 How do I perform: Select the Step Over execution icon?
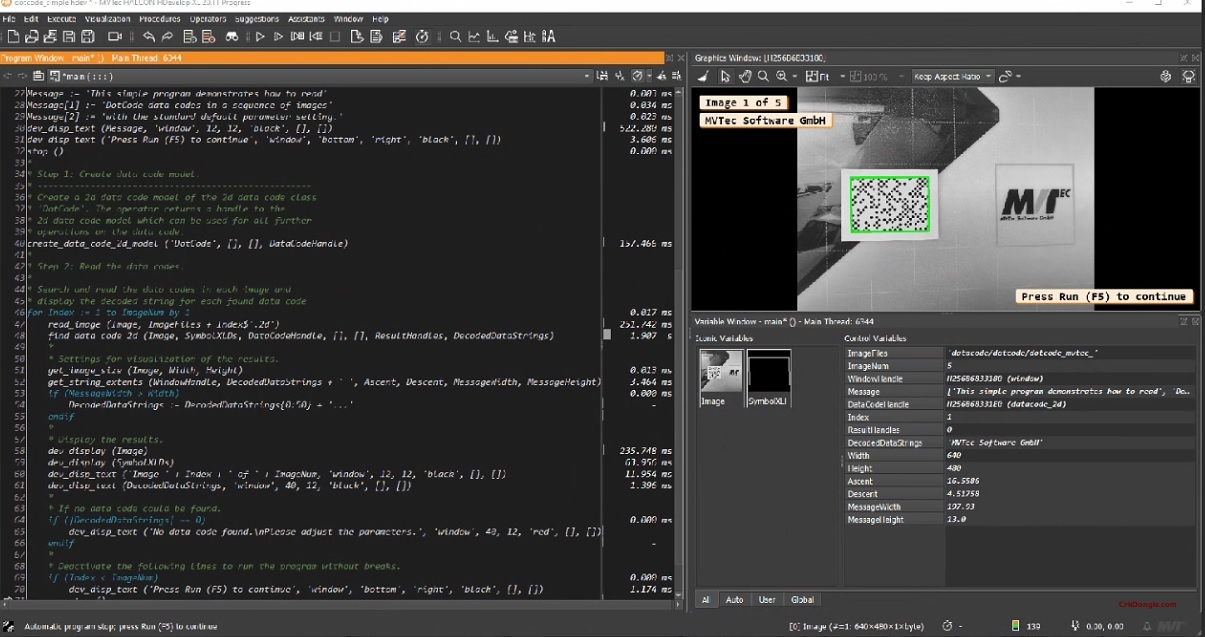[x=280, y=36]
